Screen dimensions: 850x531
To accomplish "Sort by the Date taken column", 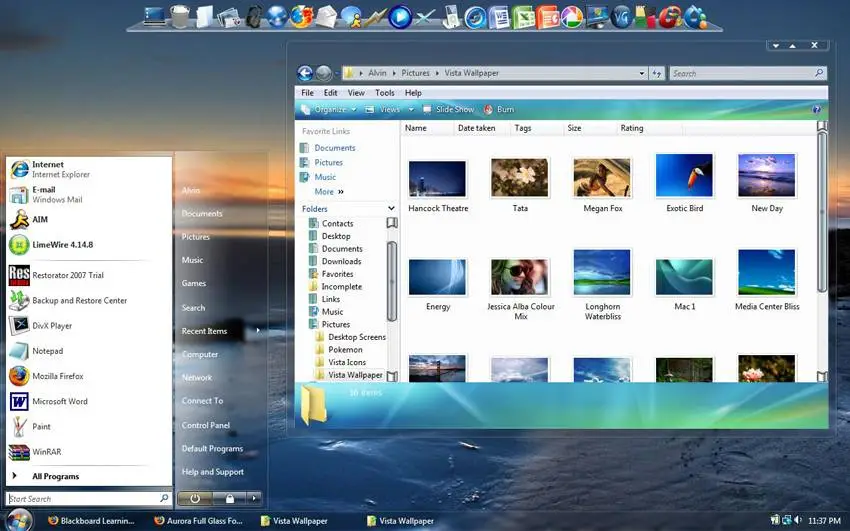I will tap(476, 128).
